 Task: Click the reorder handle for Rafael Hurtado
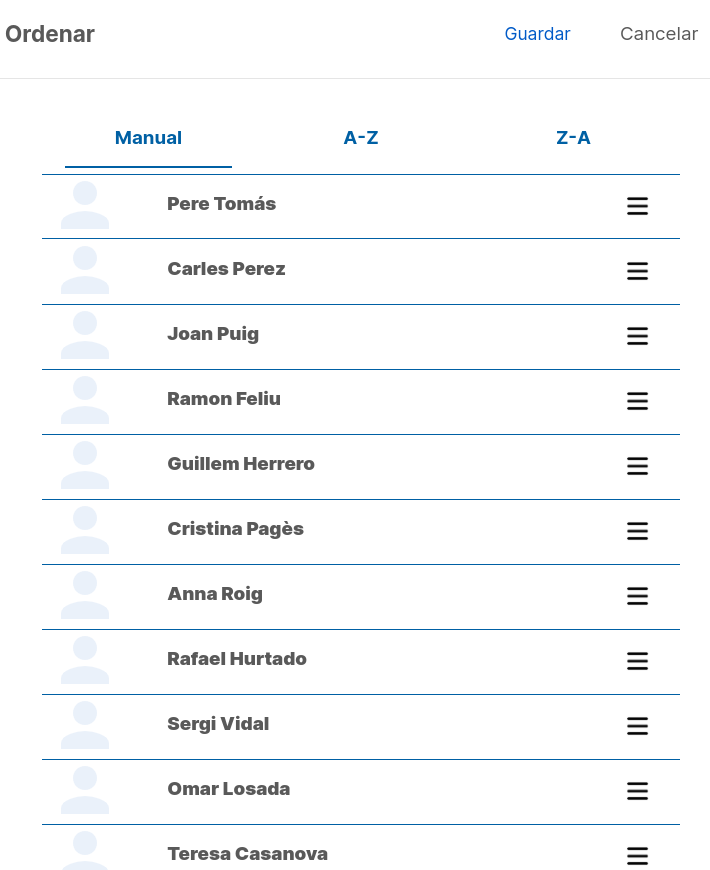637,660
